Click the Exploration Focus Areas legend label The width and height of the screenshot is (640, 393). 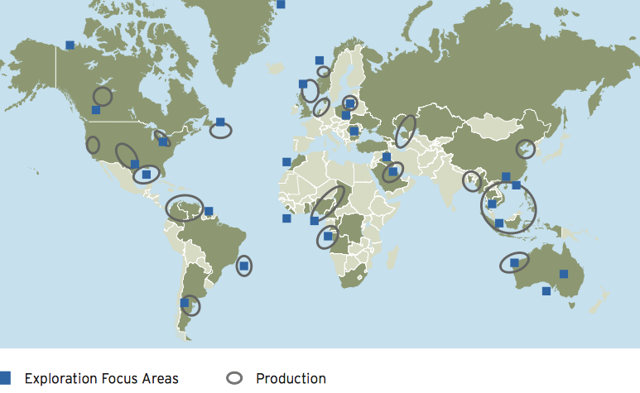click(102, 378)
